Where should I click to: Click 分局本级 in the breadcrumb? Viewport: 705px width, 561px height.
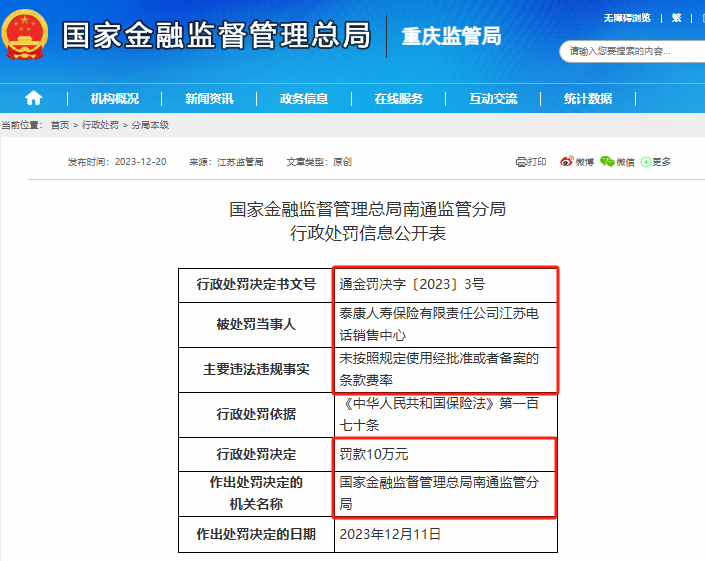[150, 125]
